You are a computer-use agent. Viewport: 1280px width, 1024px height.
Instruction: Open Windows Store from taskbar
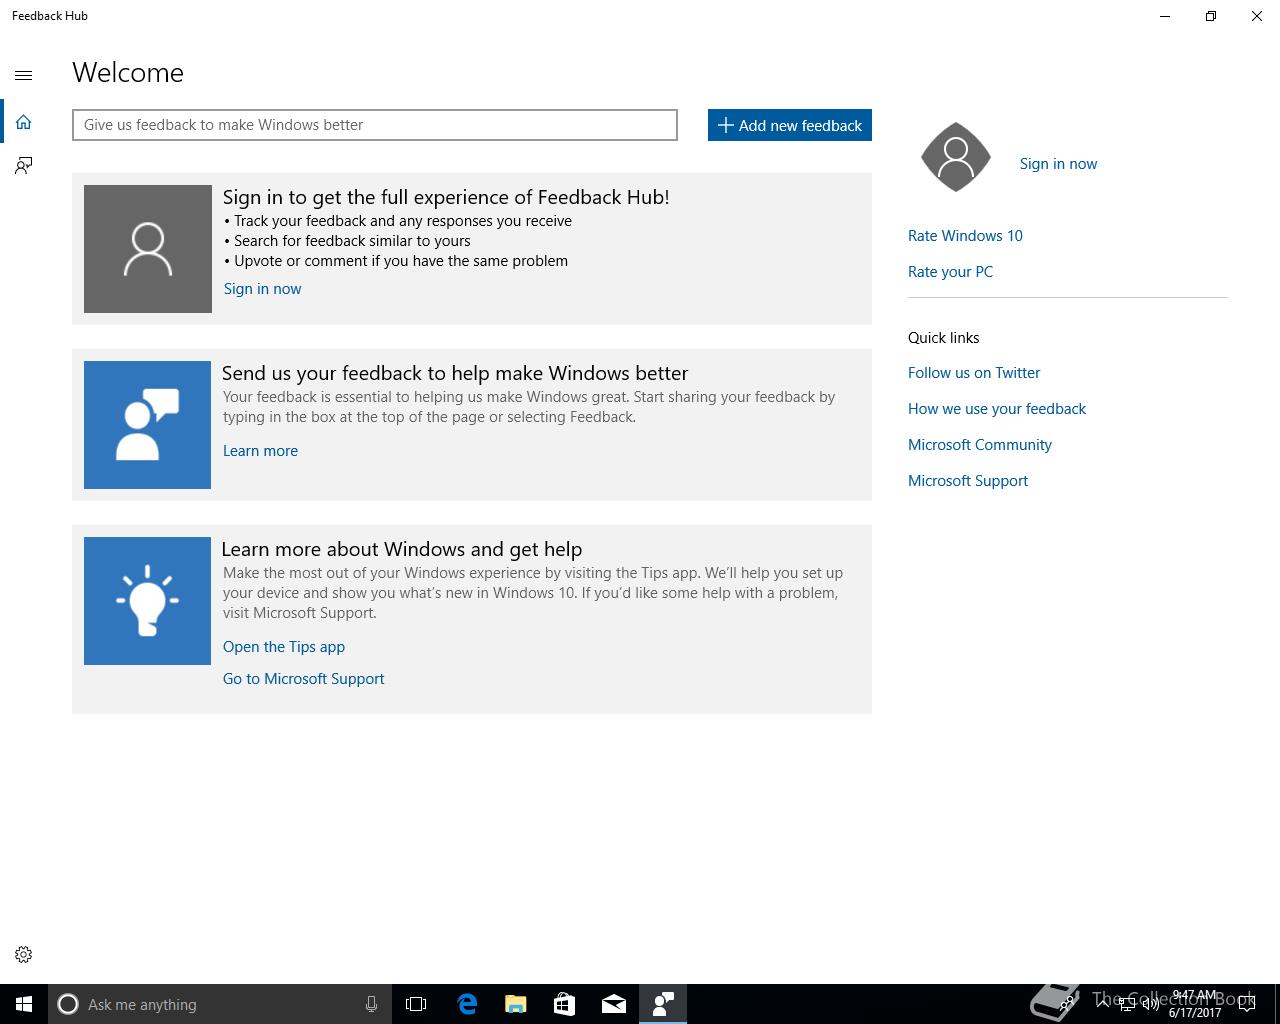tap(565, 1004)
